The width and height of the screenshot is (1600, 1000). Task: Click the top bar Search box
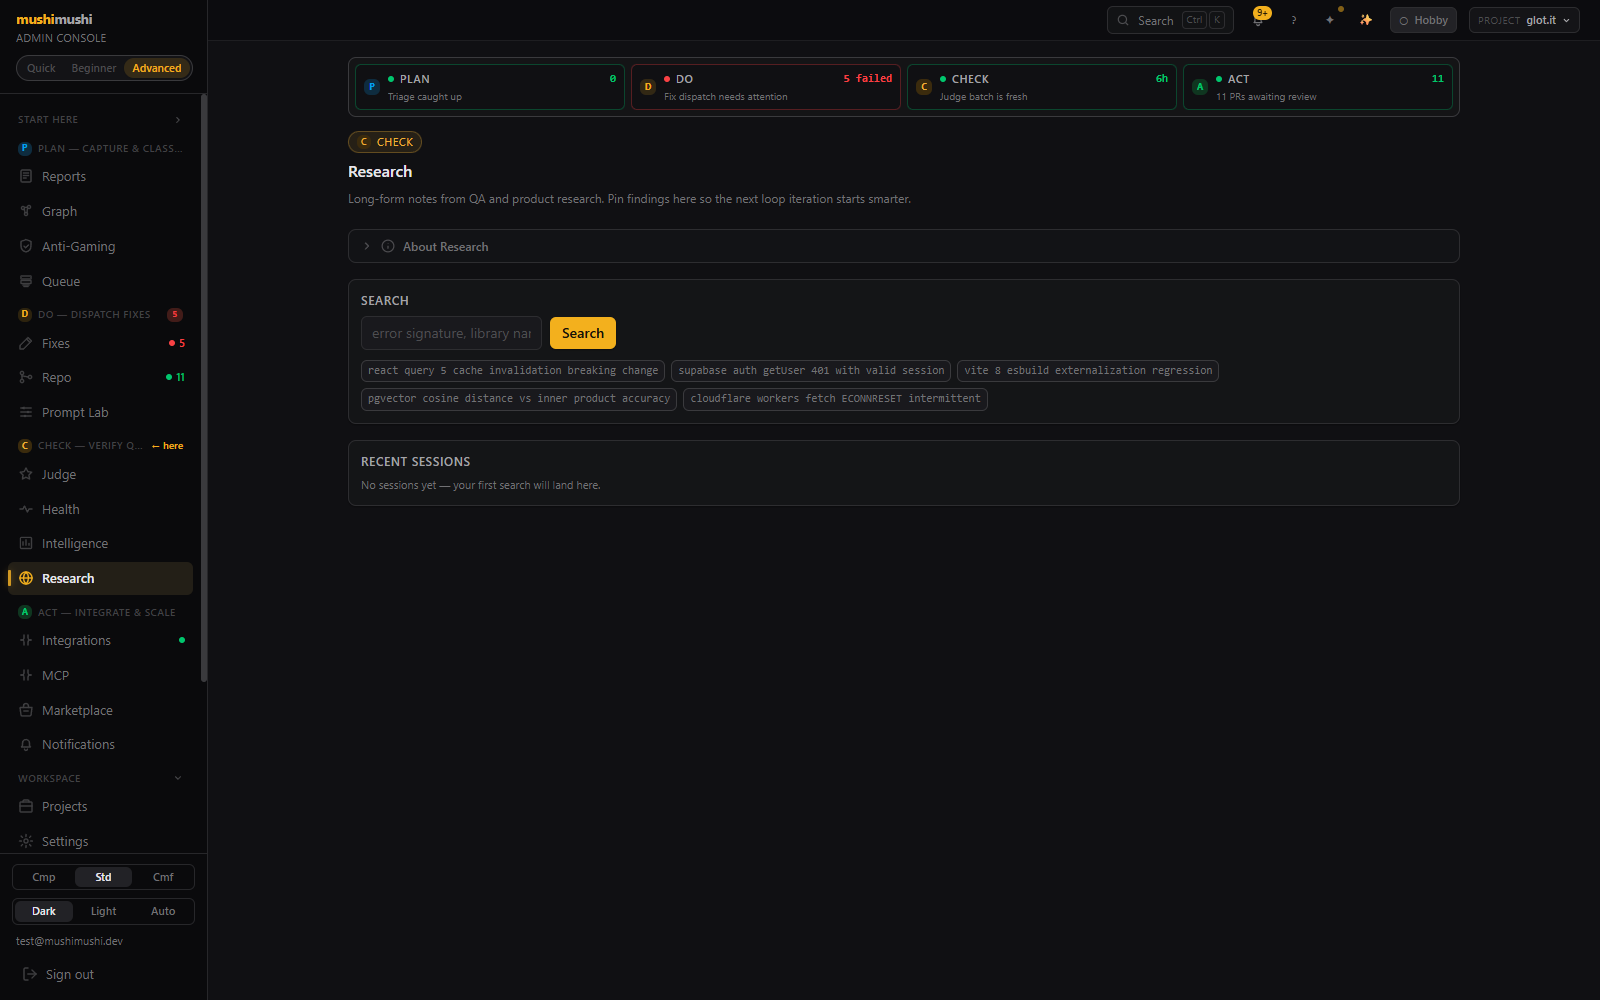[1170, 20]
